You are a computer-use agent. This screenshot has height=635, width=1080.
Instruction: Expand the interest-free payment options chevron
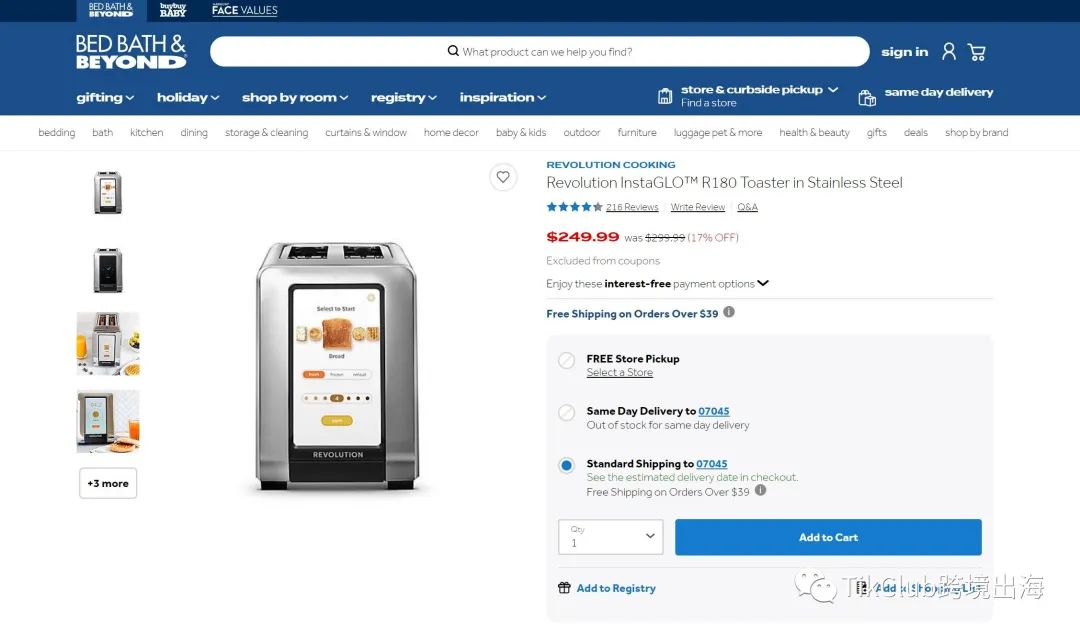coord(762,283)
